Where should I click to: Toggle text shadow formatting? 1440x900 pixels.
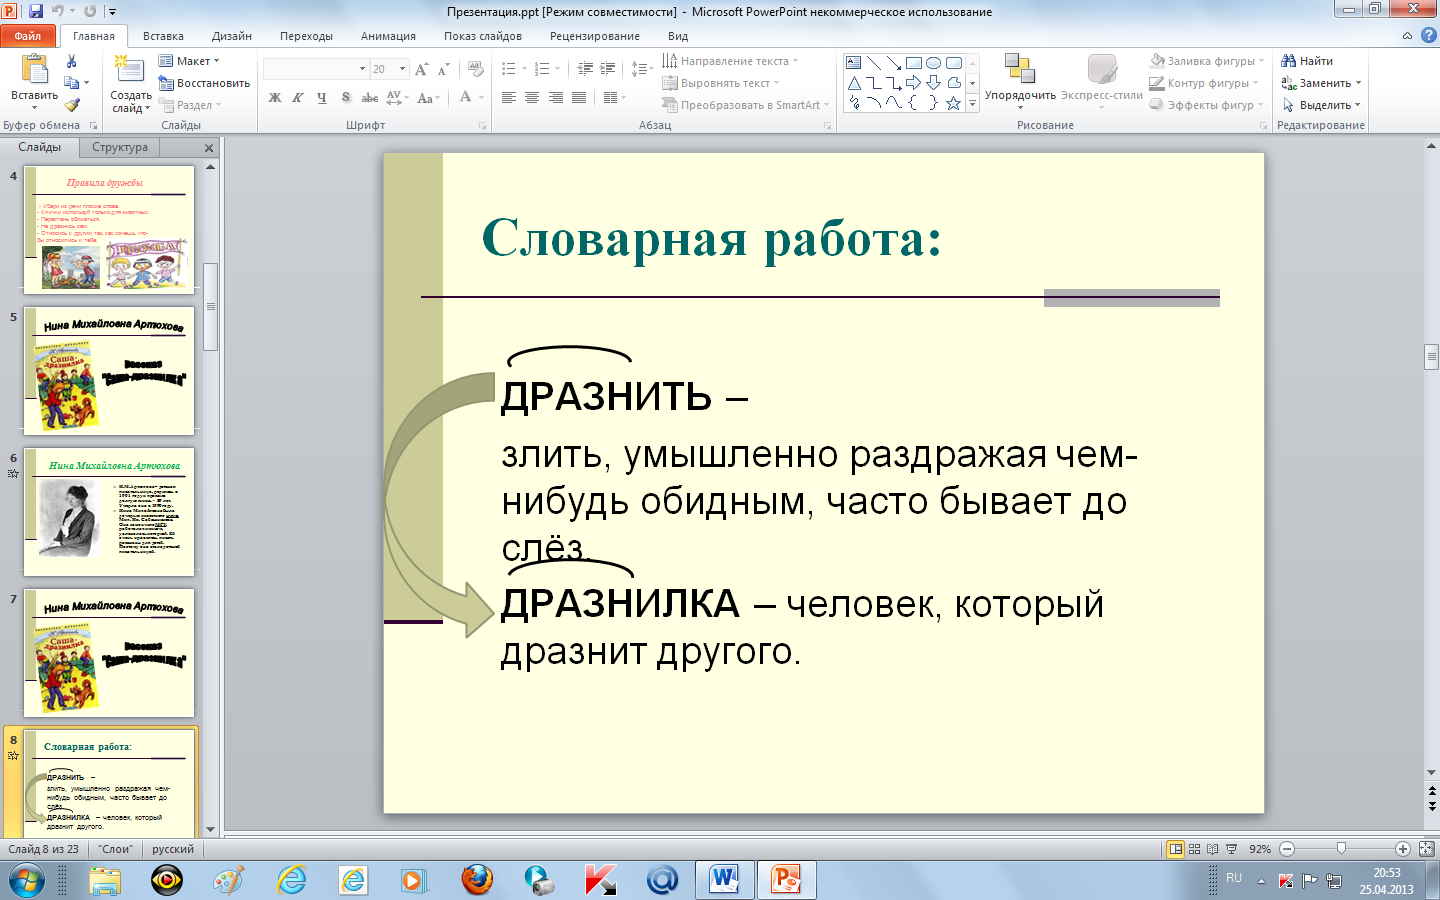click(345, 97)
